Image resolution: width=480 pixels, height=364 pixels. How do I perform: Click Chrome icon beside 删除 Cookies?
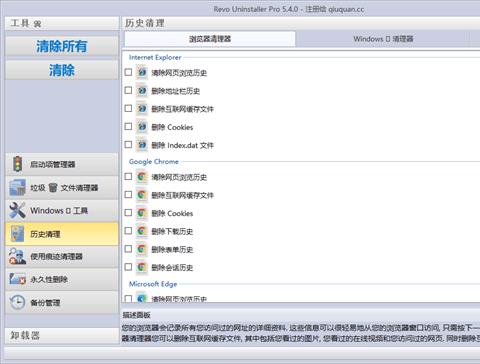pos(142,213)
